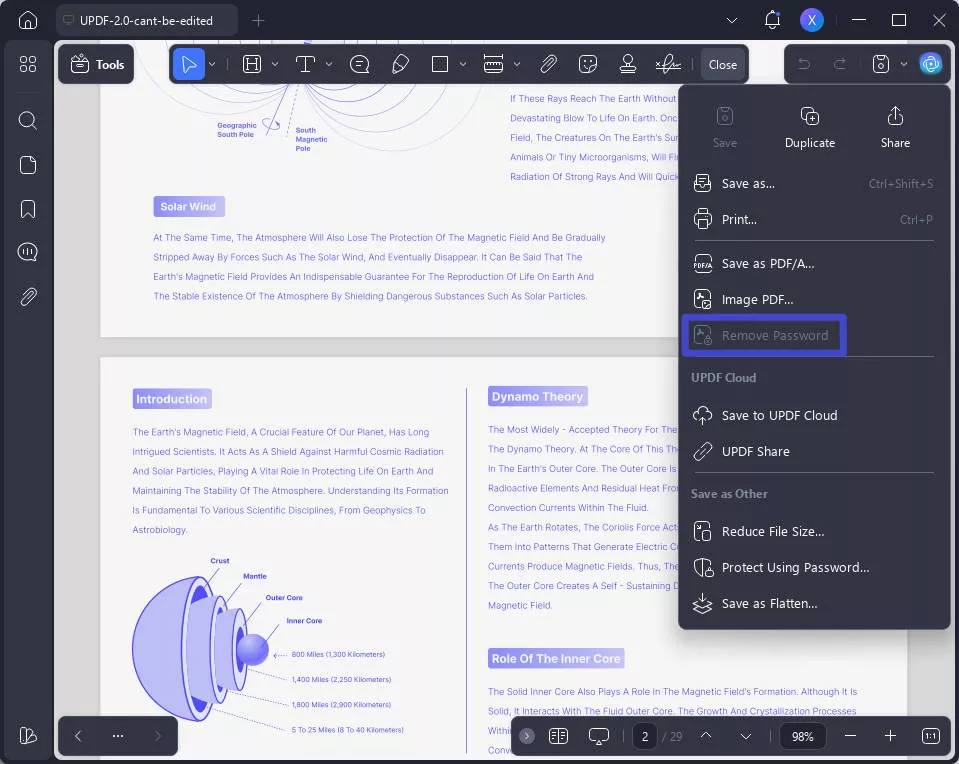959x764 pixels.
Task: Click the save disk icon in top bar
Action: pos(881,64)
